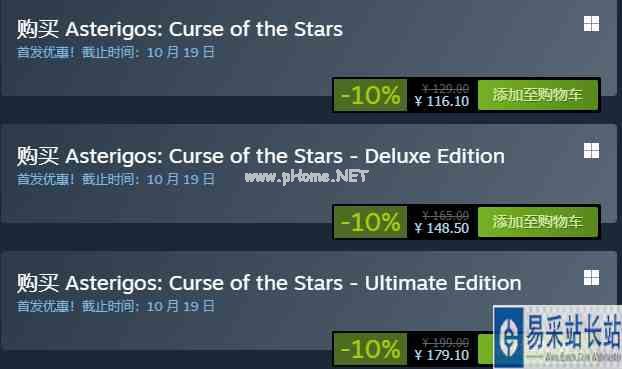Screen dimensions: 622x369
Task: Click the -10% badge for ¥179.10 price
Action: point(371,349)
